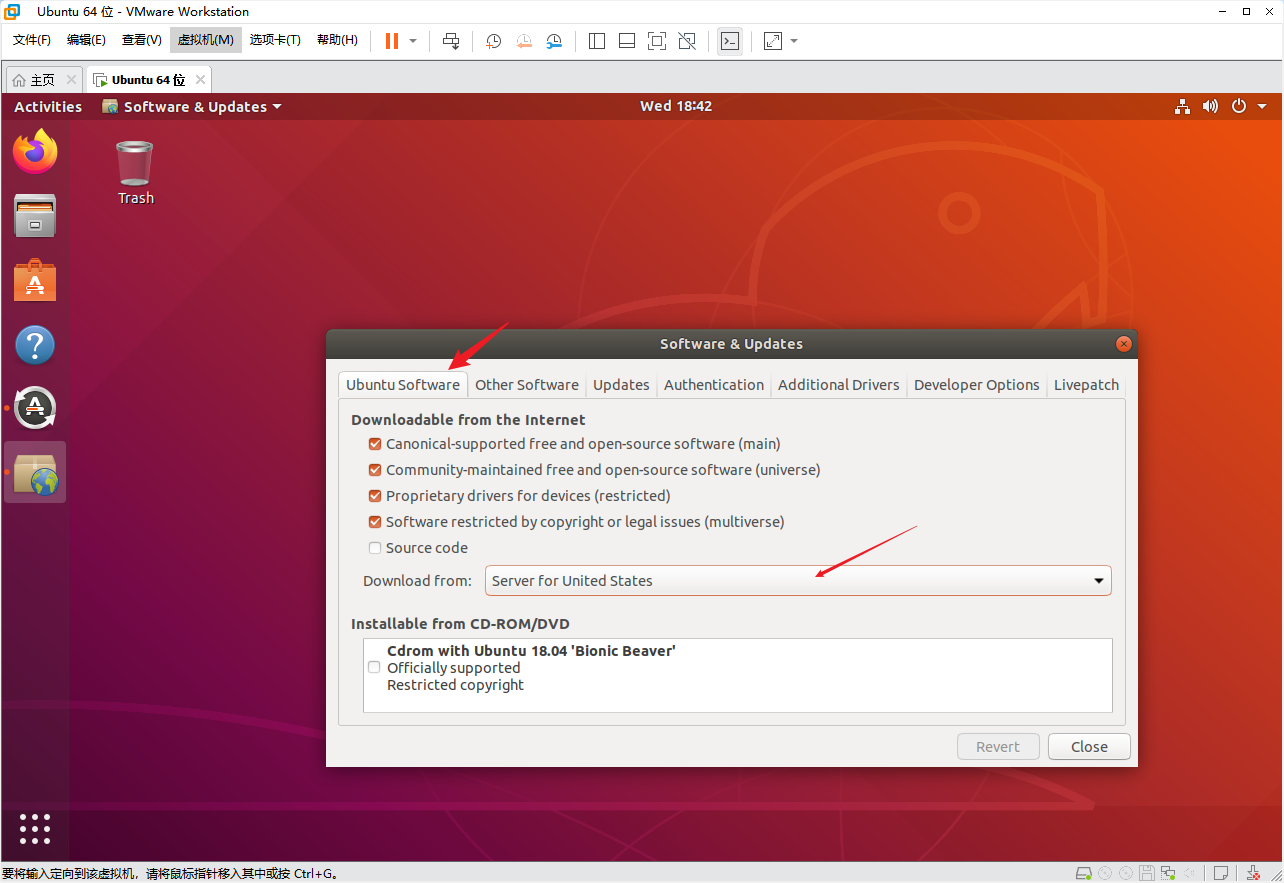Screen dimensions: 1284x883
Task: Open the snapshot manager wrench-clock icon
Action: click(554, 41)
